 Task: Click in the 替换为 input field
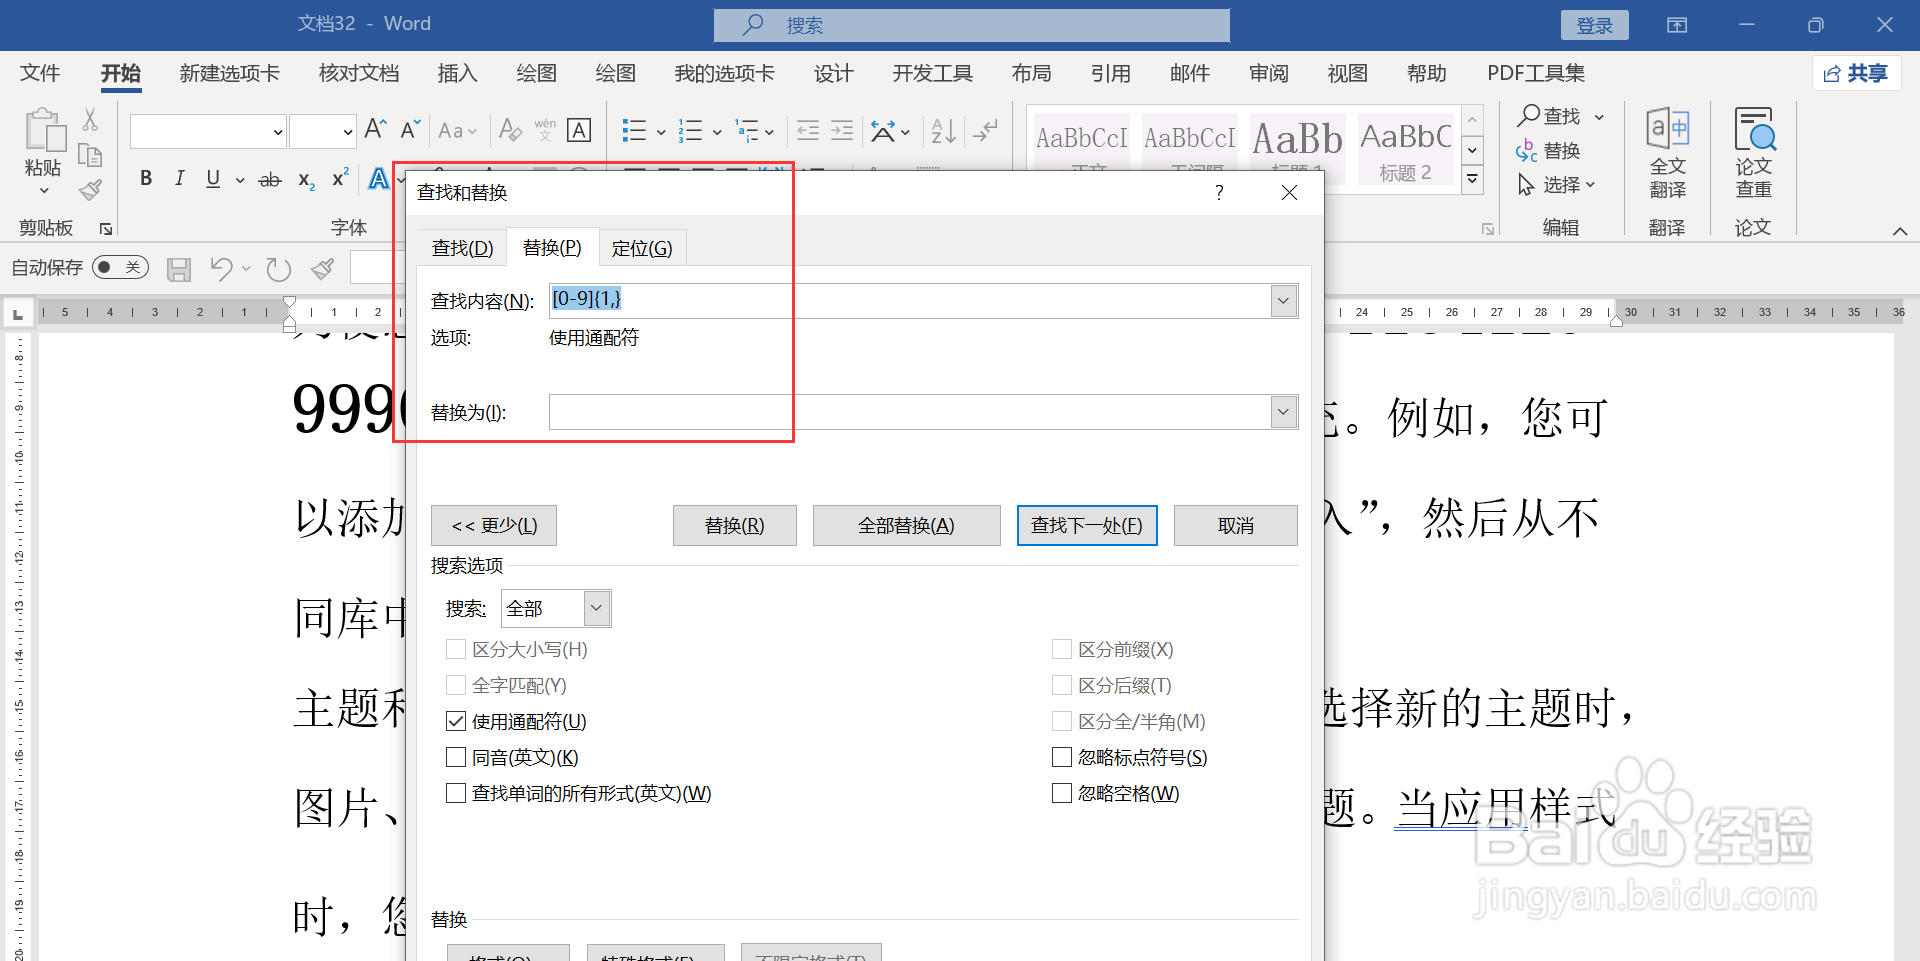pos(910,412)
